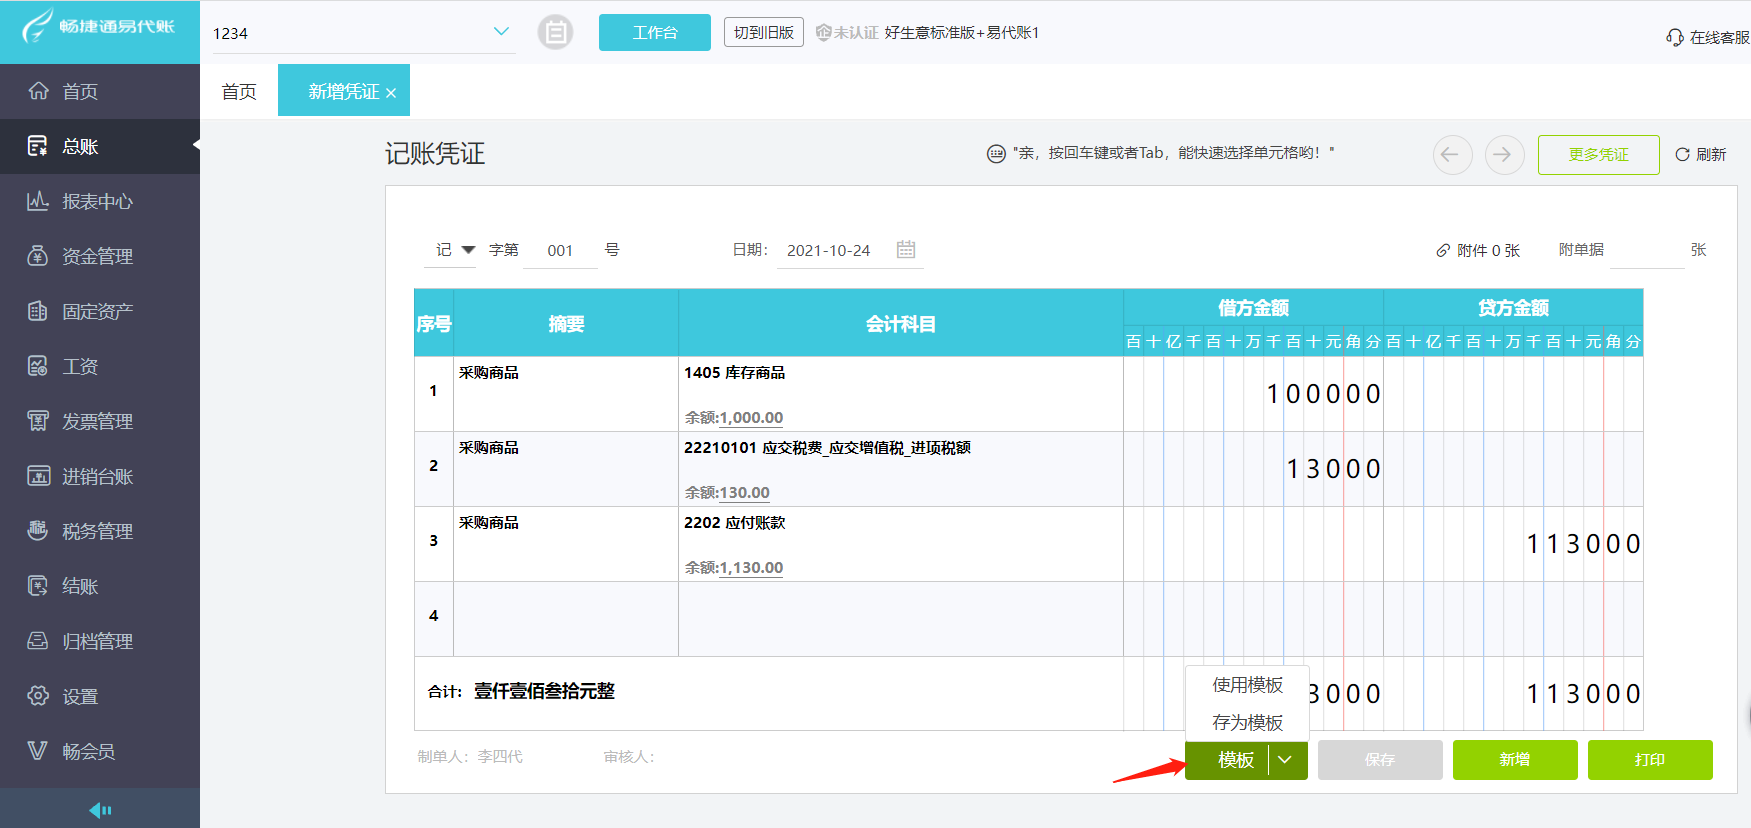Click the 附单据 input field
The image size is (1751, 828).
point(1646,251)
